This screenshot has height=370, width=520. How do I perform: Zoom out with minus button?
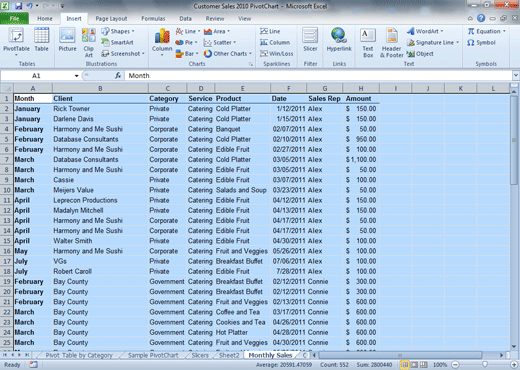pyautogui.click(x=456, y=365)
